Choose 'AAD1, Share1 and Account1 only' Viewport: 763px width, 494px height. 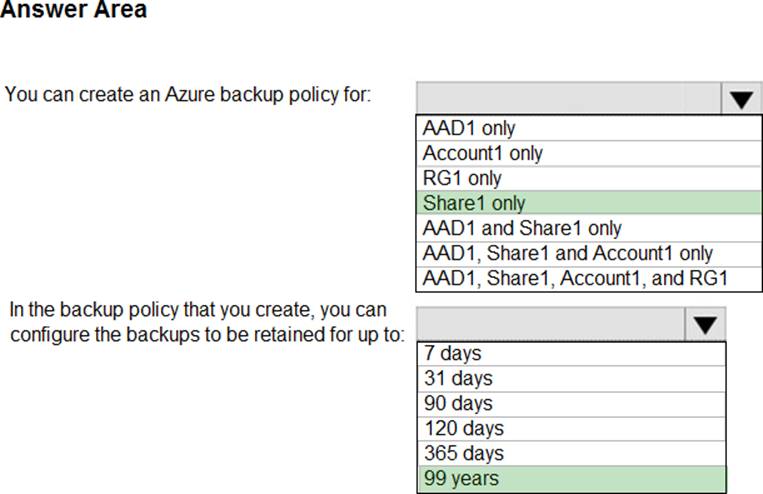click(567, 253)
